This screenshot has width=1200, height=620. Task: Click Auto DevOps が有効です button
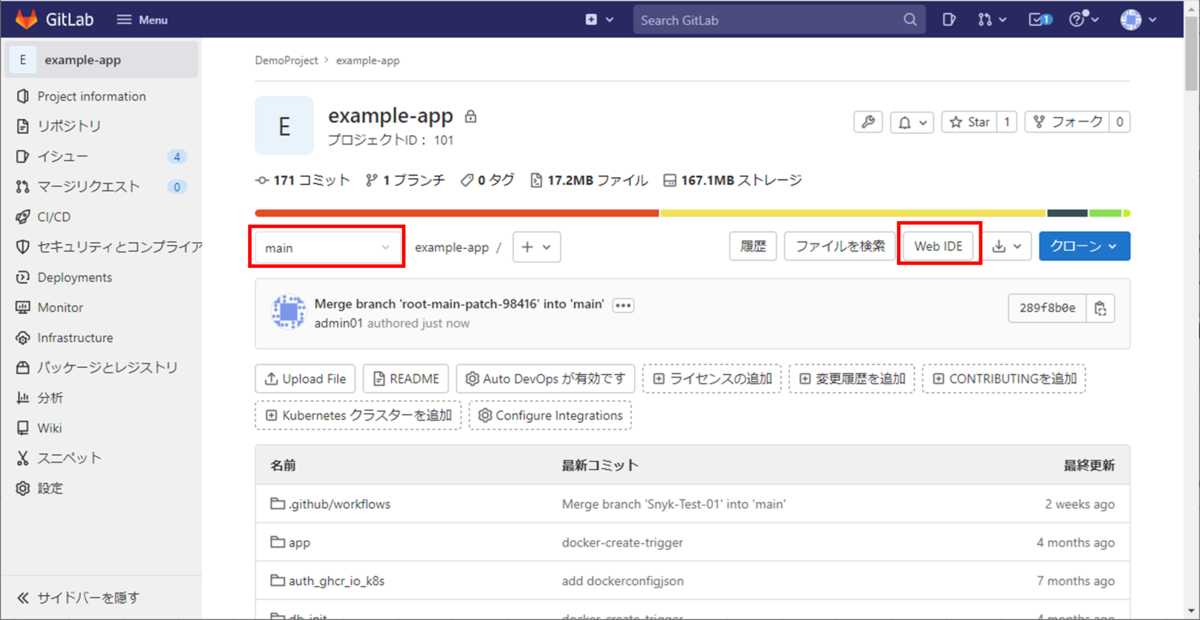pyautogui.click(x=546, y=379)
